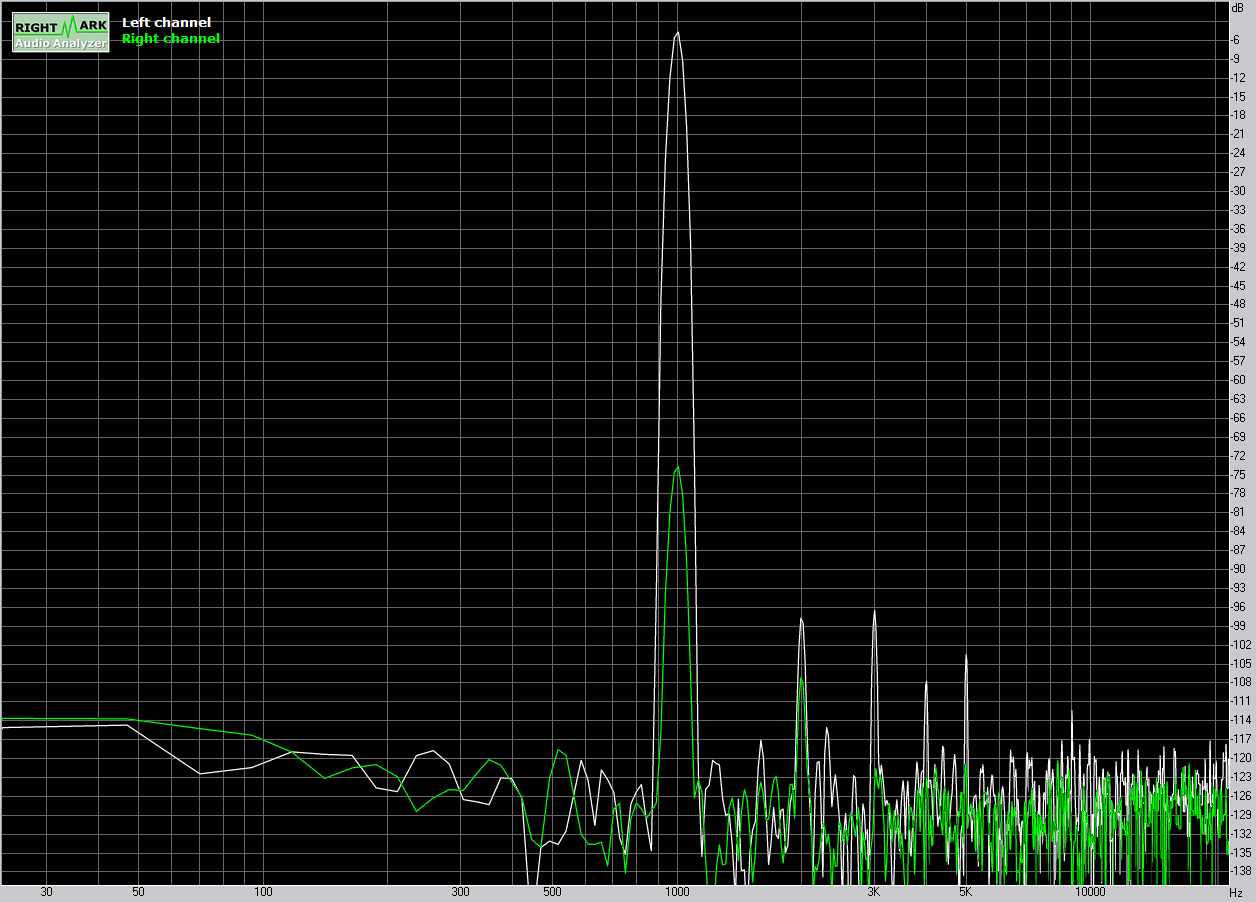Click the -6 dB scale value
Image resolution: width=1256 pixels, height=902 pixels.
(x=1237, y=39)
